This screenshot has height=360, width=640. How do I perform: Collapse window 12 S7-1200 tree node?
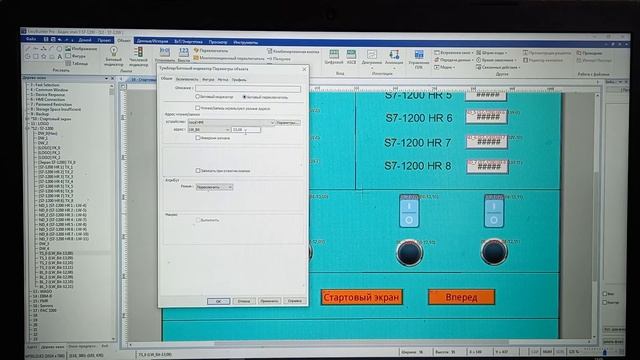point(28,128)
